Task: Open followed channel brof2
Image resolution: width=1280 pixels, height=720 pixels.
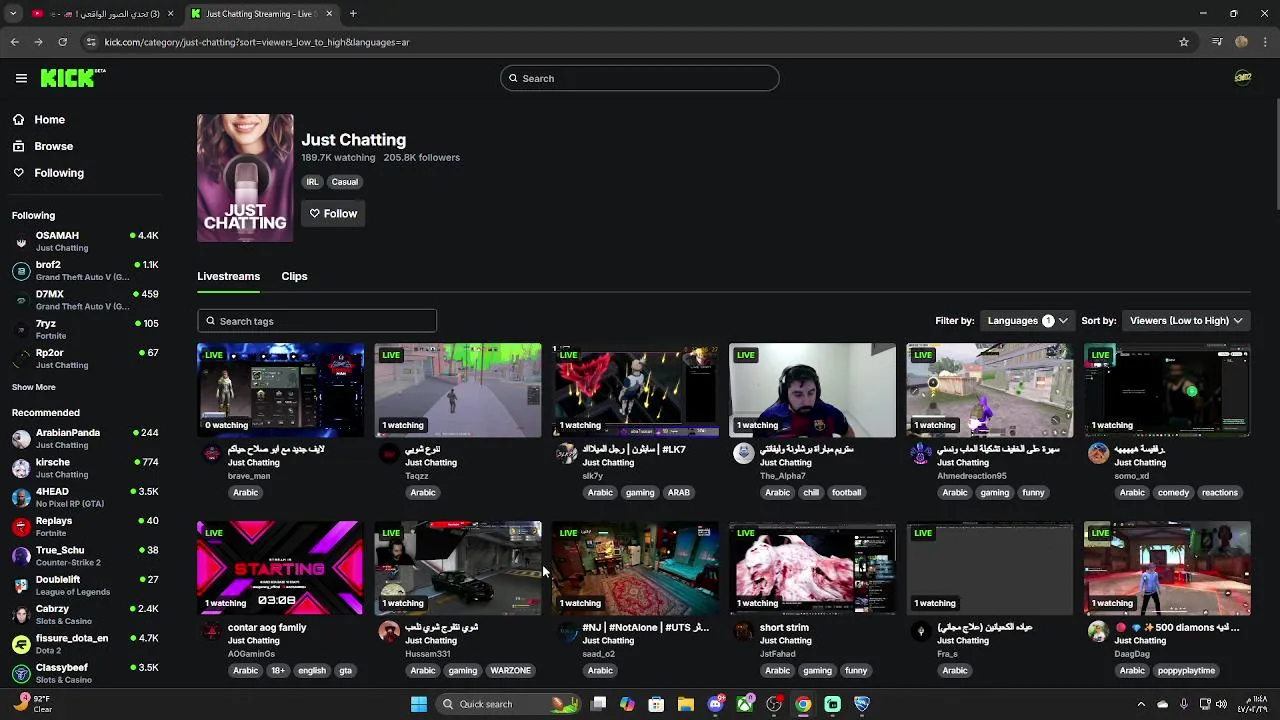Action: pyautogui.click(x=85, y=270)
